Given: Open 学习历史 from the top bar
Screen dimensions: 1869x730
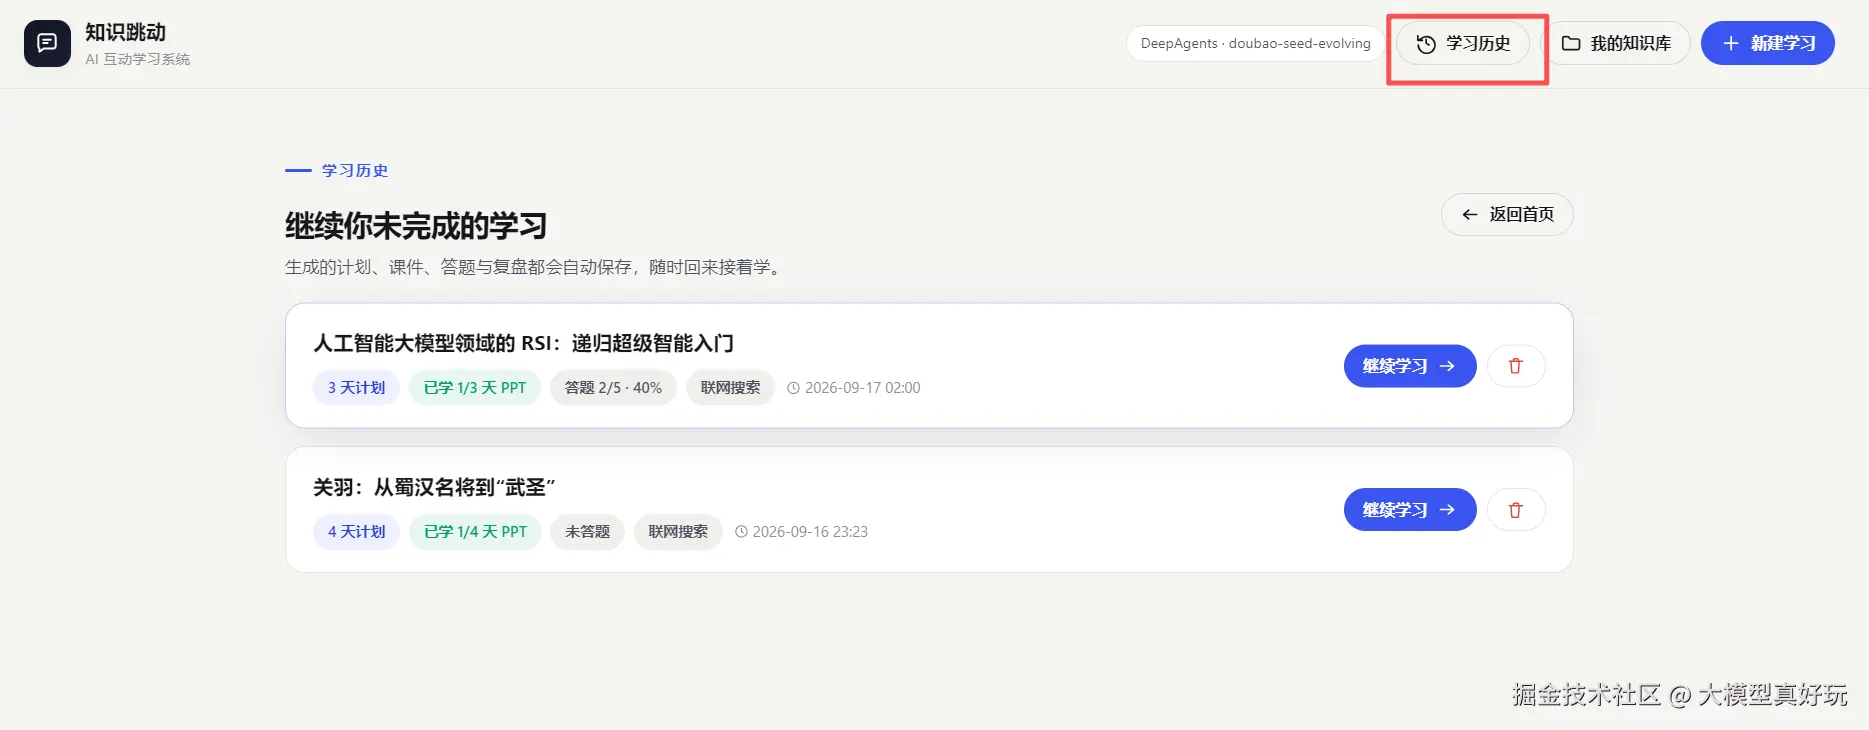Looking at the screenshot, I should tap(1463, 44).
